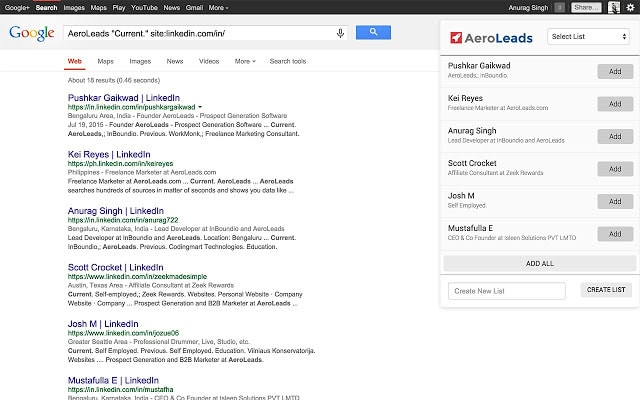Open News in the top black bar
This screenshot has width=640, height=400.
tap(171, 7)
